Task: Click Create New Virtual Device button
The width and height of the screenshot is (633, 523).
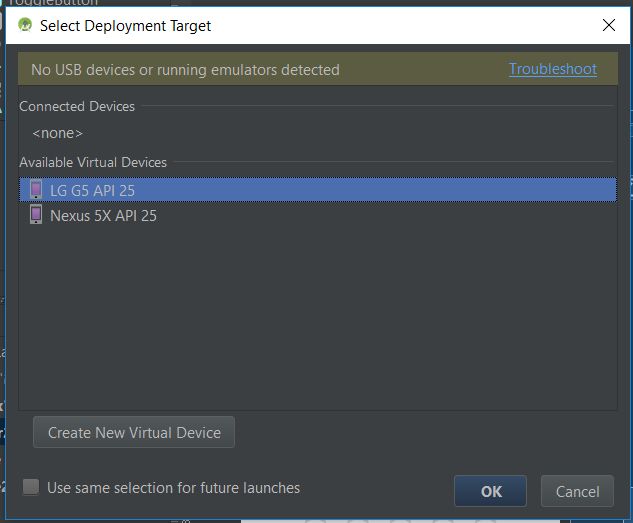Action: click(134, 432)
